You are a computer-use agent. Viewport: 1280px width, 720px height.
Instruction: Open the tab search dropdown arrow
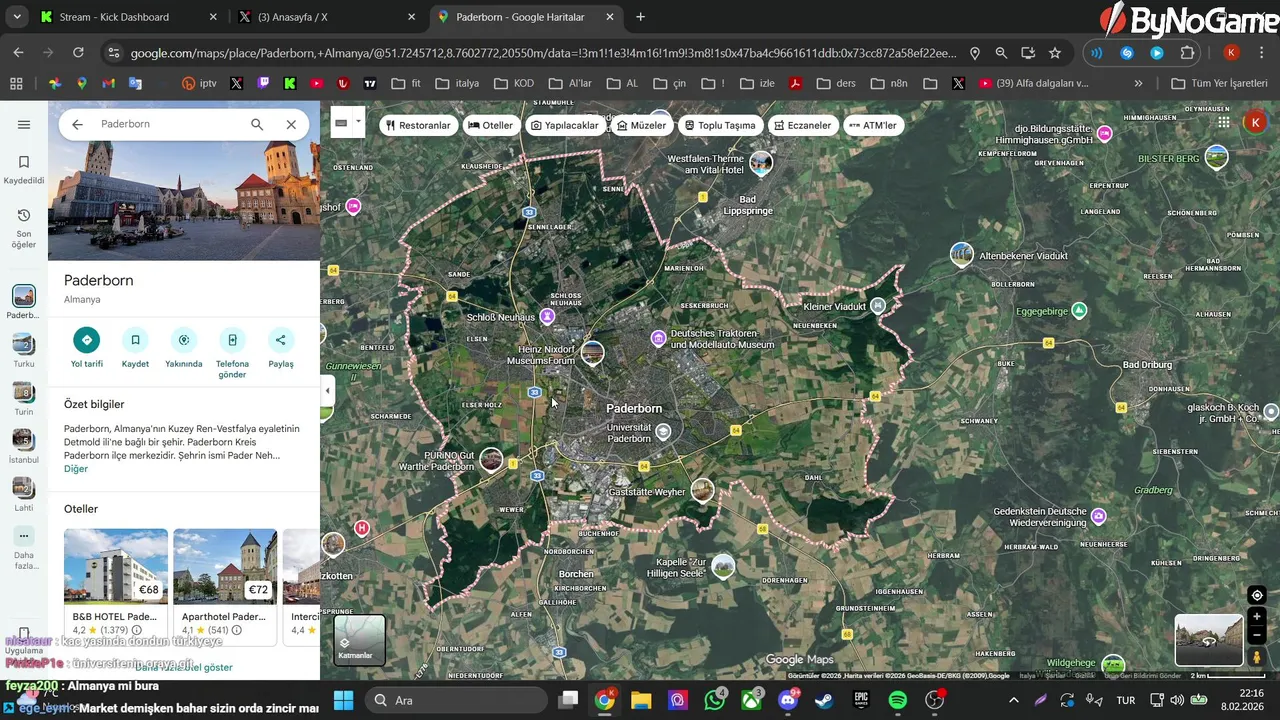pyautogui.click(x=16, y=17)
